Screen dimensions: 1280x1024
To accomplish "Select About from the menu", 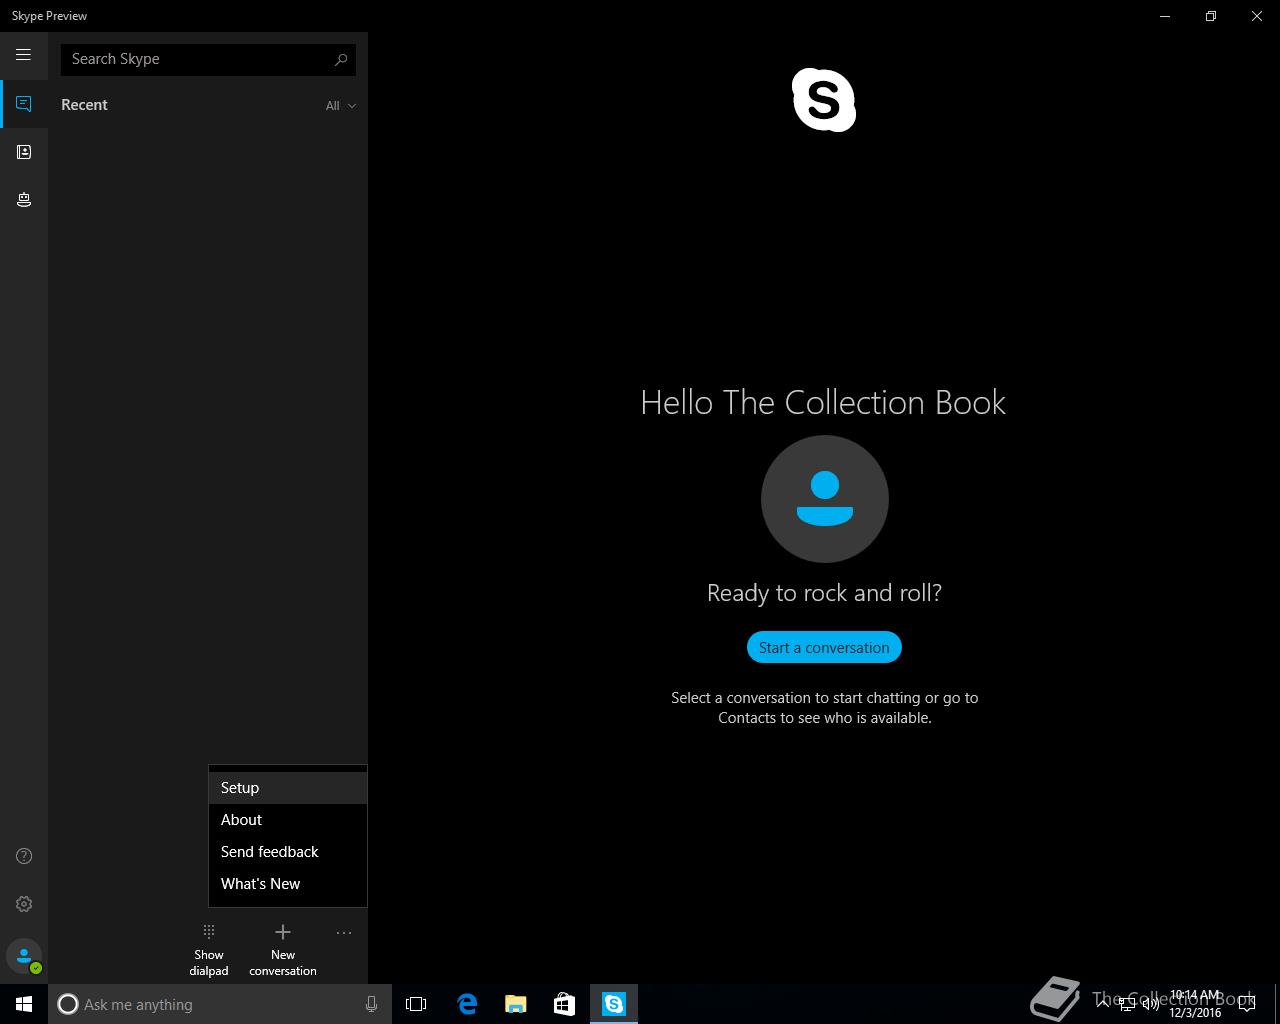I will click(288, 820).
